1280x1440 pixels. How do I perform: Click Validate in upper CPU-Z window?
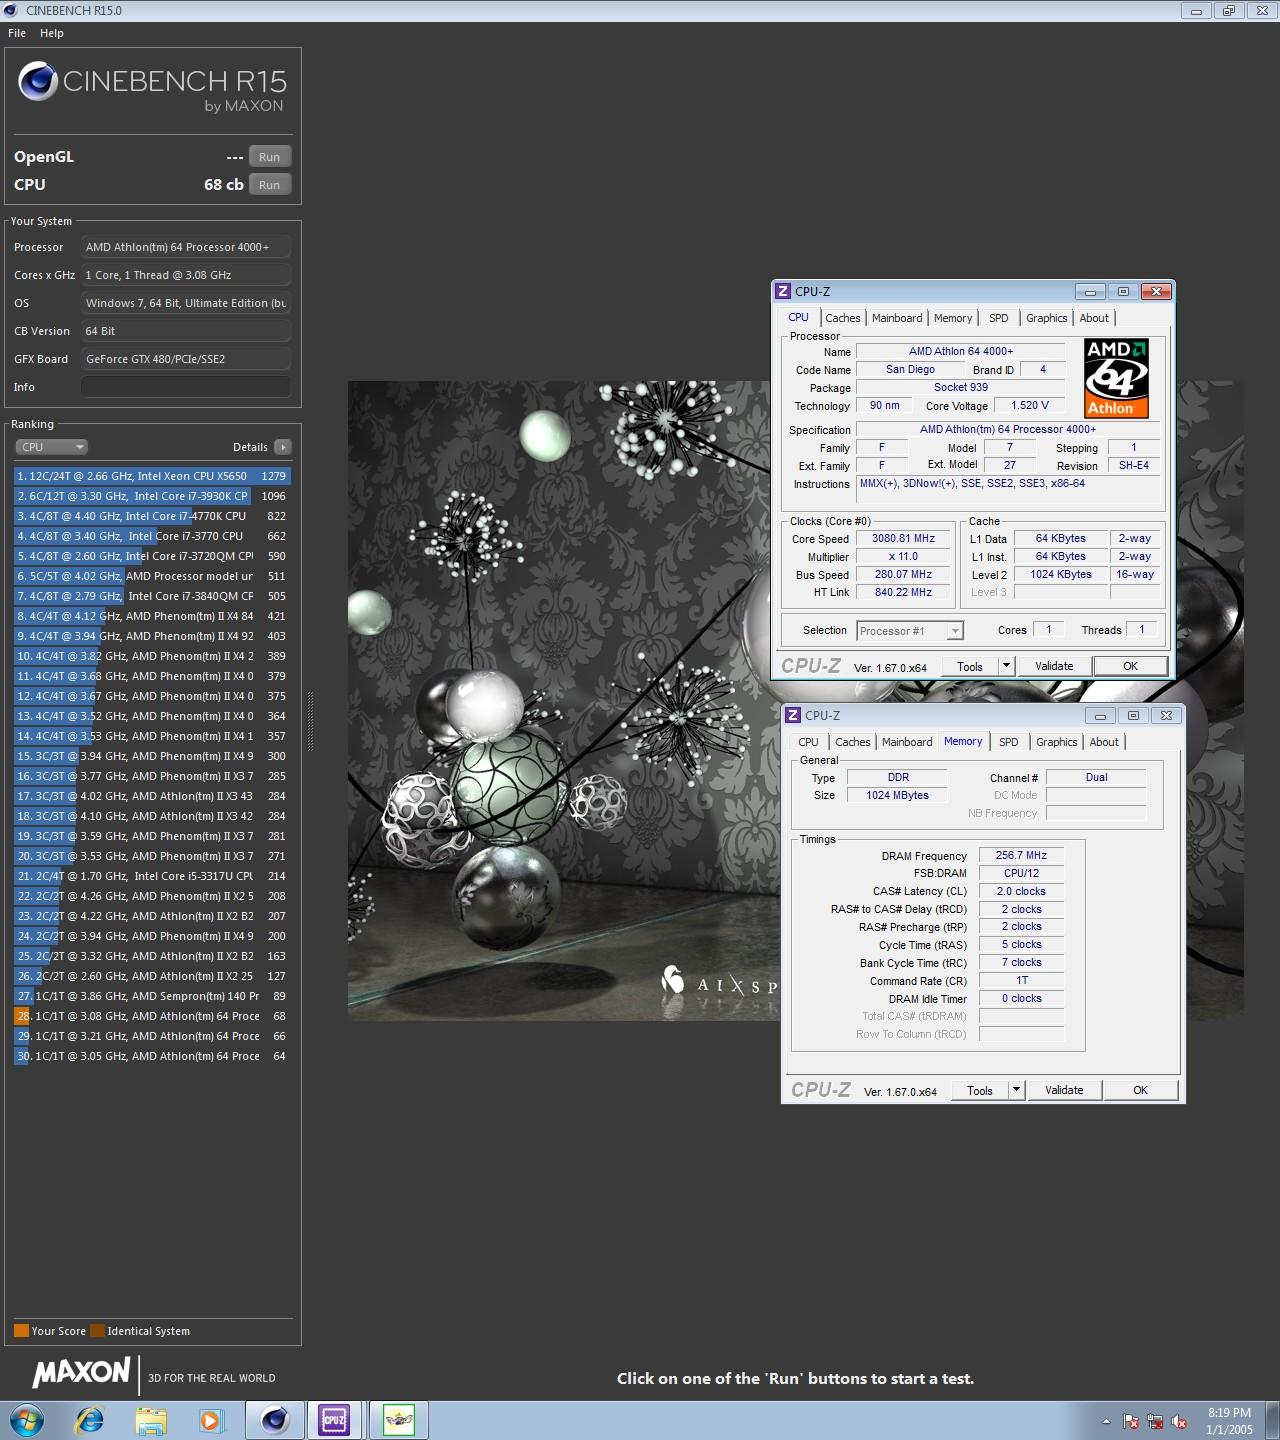[x=1054, y=666]
